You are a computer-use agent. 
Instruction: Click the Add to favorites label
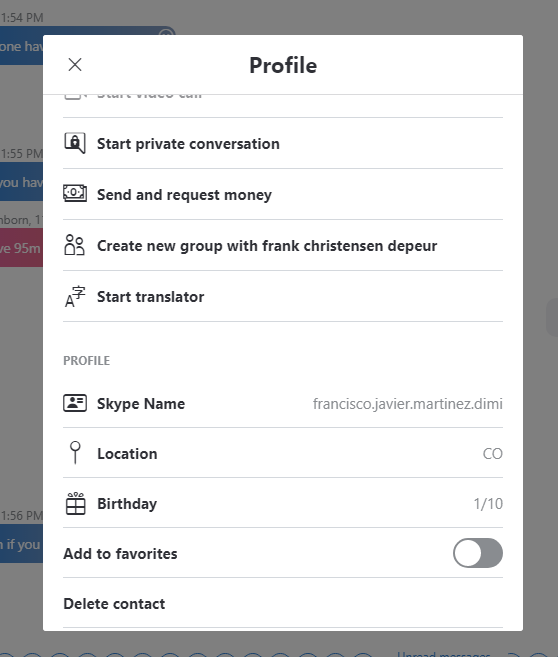tap(121, 554)
